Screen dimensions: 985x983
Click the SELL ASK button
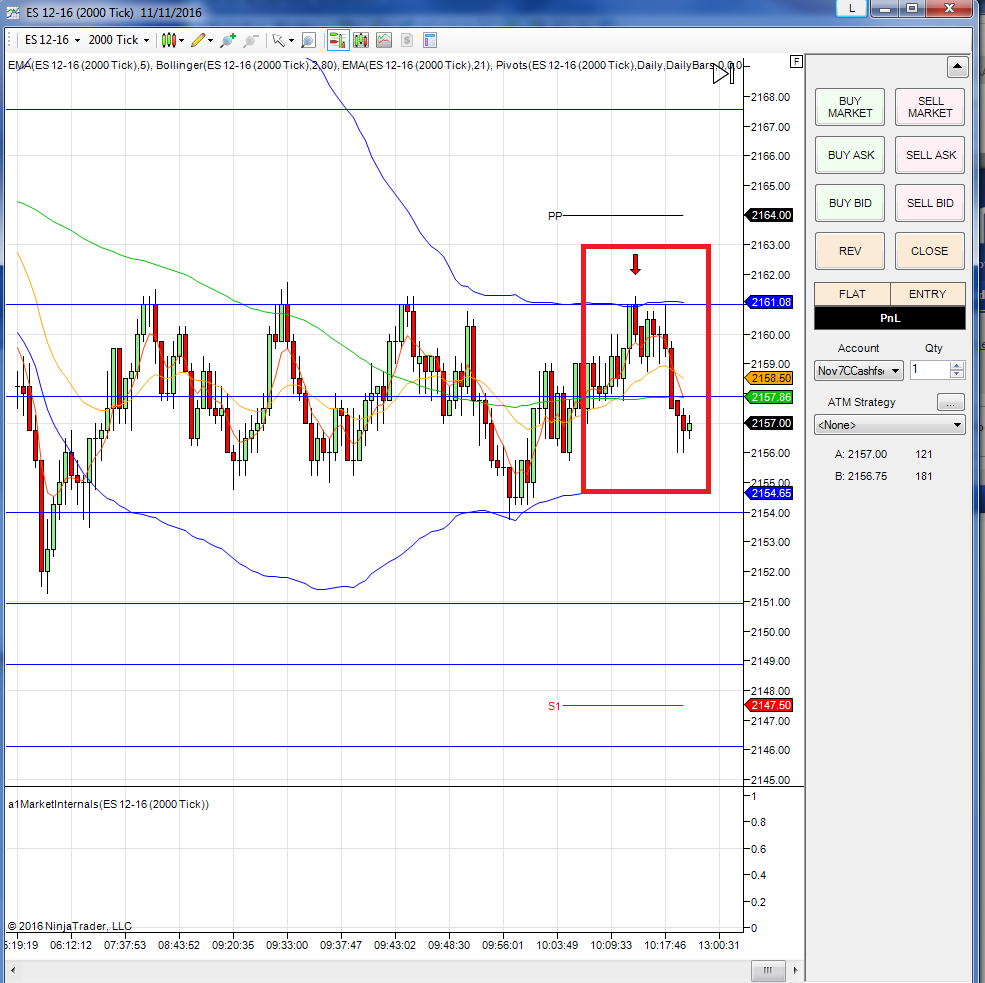point(930,155)
